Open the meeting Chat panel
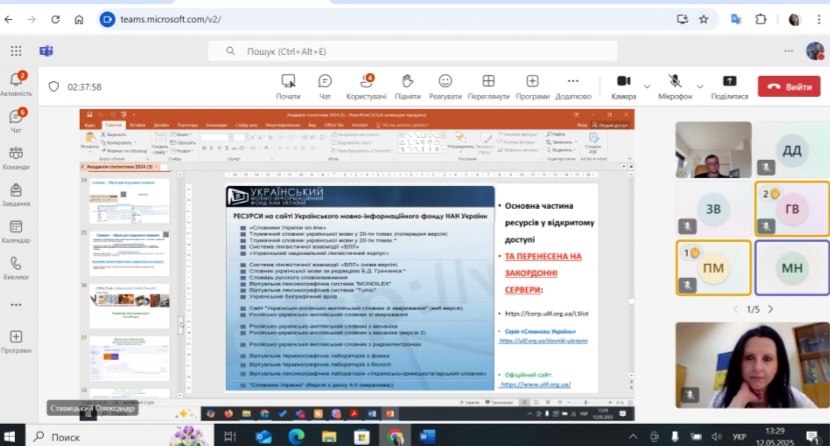The width and height of the screenshot is (830, 446). tap(325, 85)
